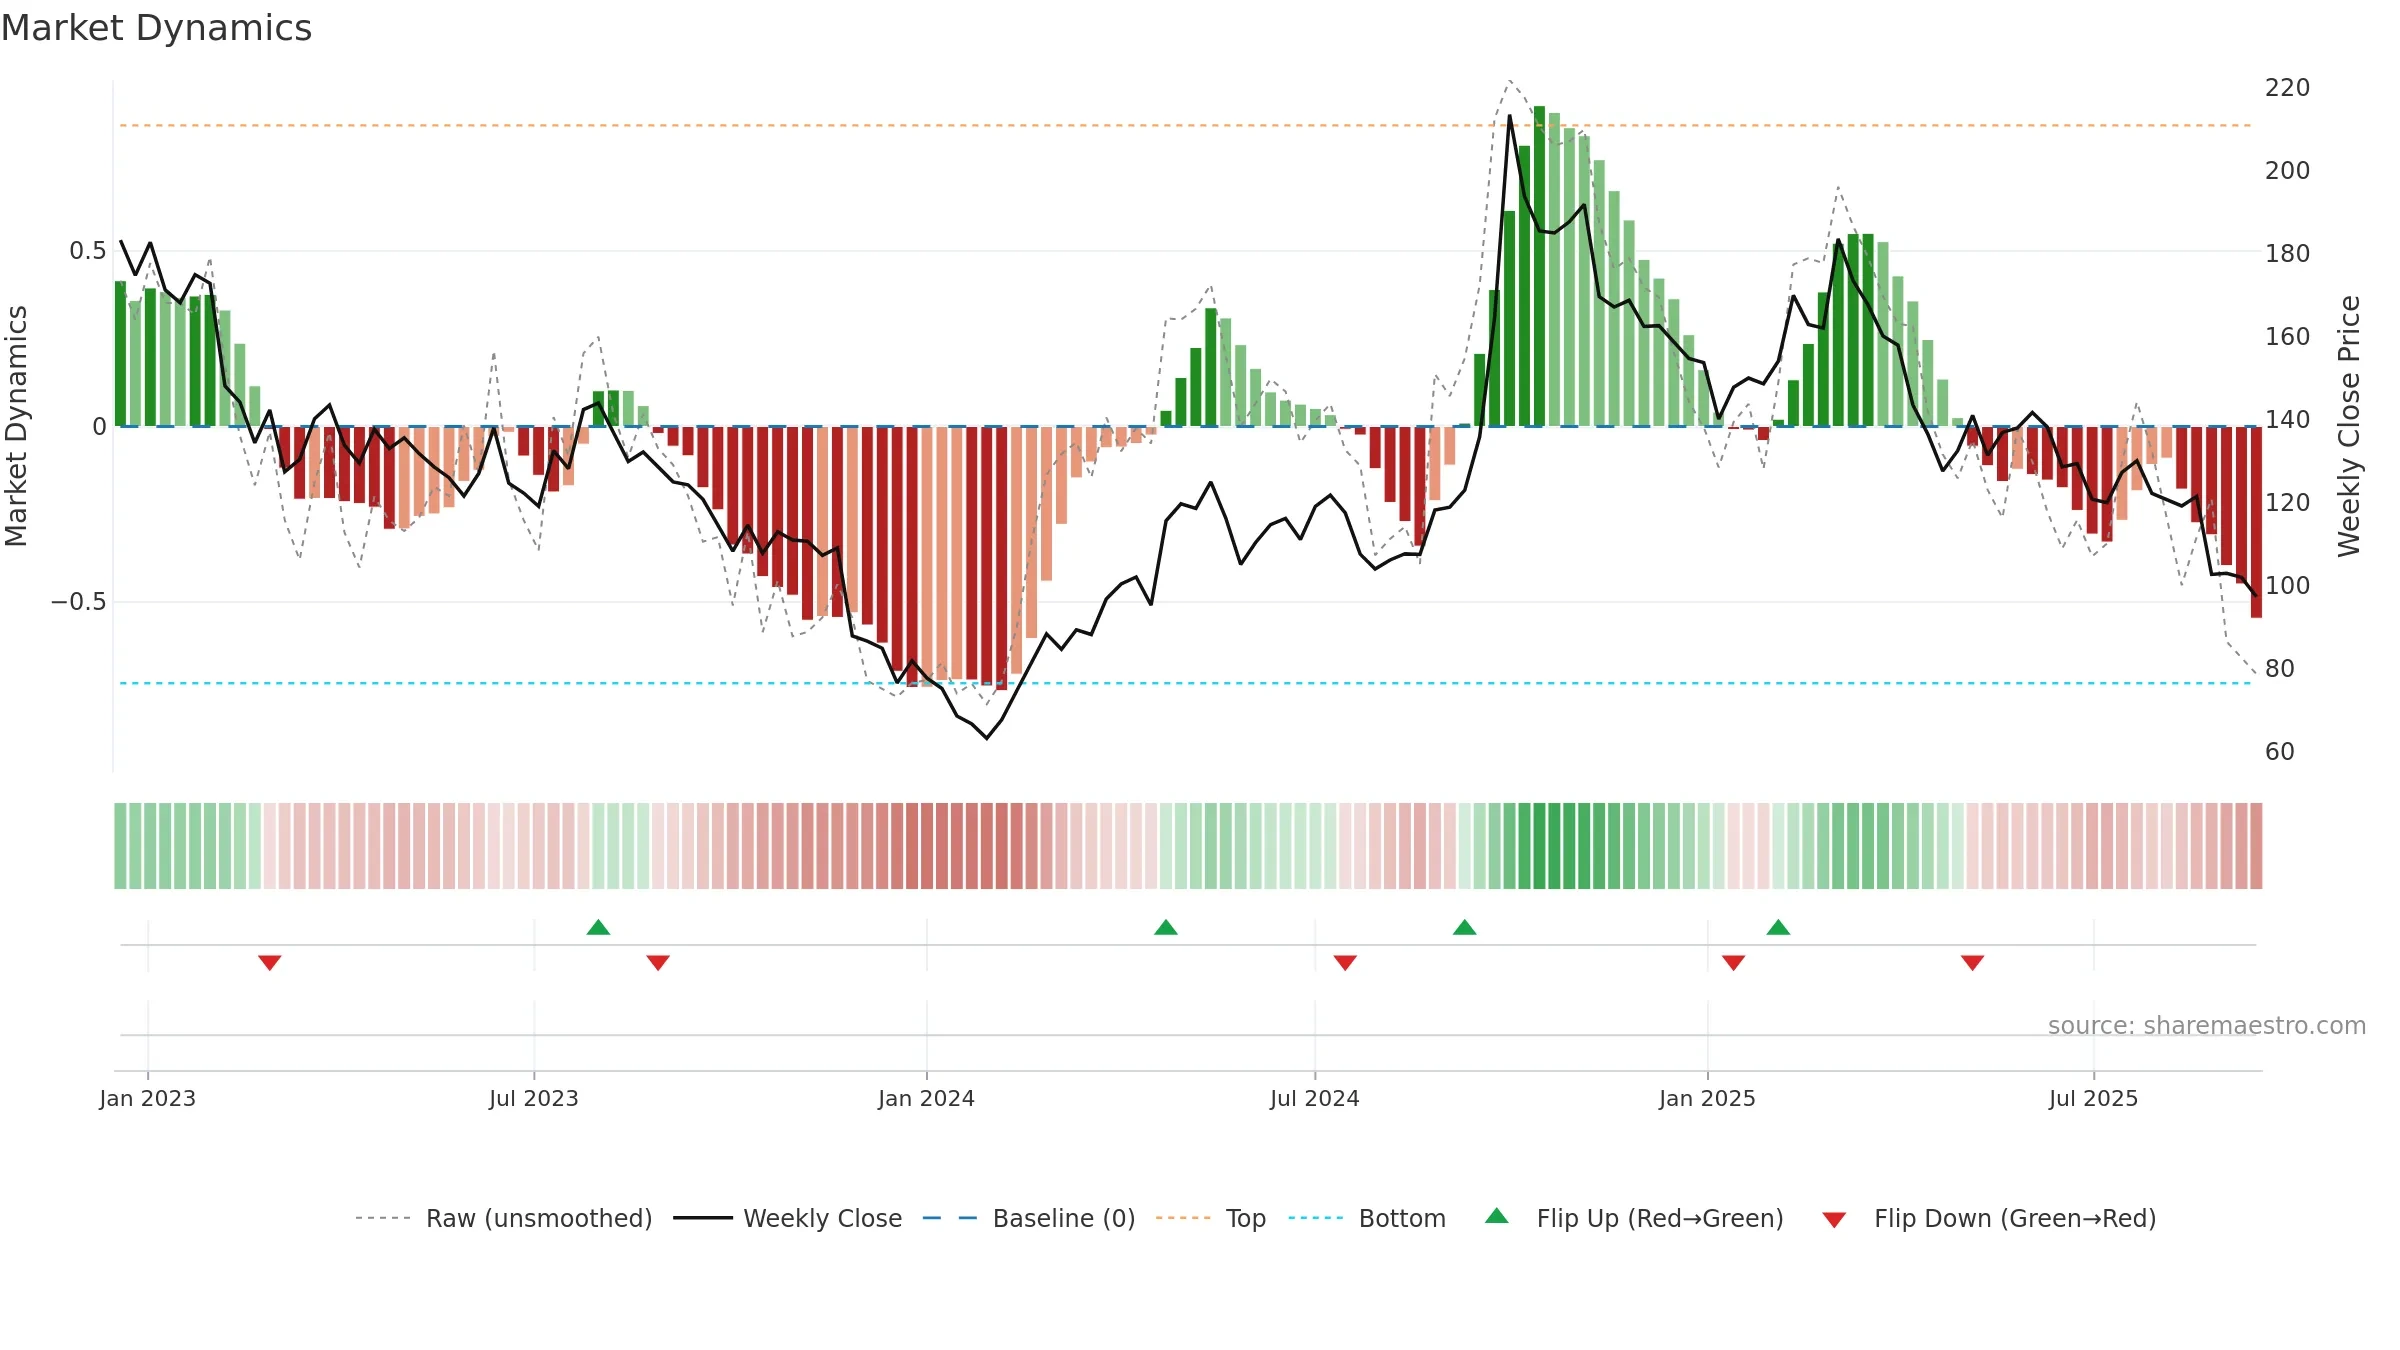
Task: Click green flip-up marker after Jul 2023
Action: pos(598,927)
